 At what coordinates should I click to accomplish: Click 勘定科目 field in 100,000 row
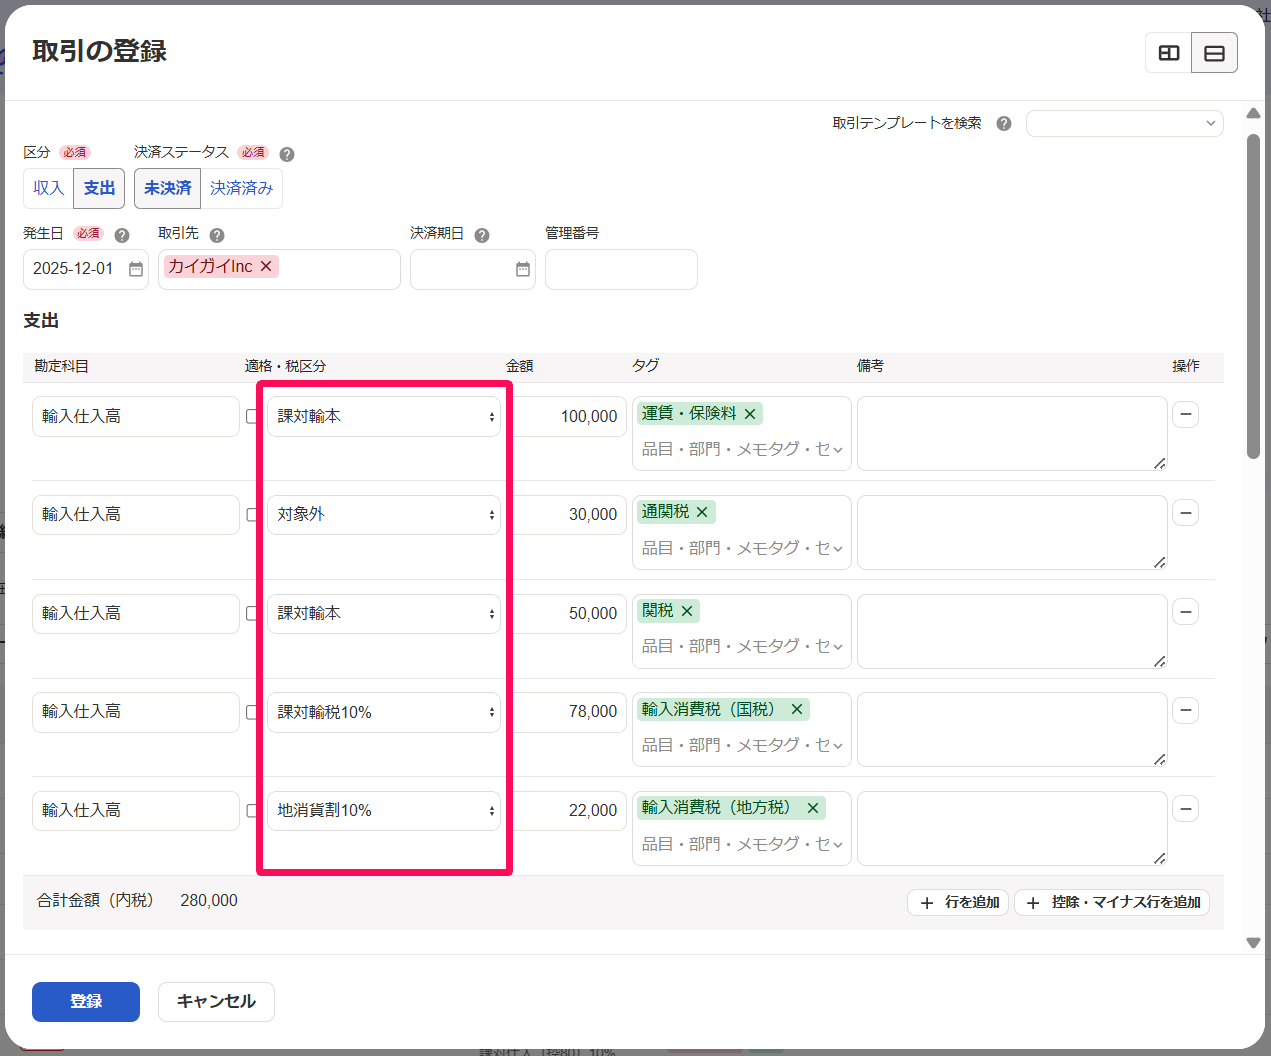click(136, 416)
